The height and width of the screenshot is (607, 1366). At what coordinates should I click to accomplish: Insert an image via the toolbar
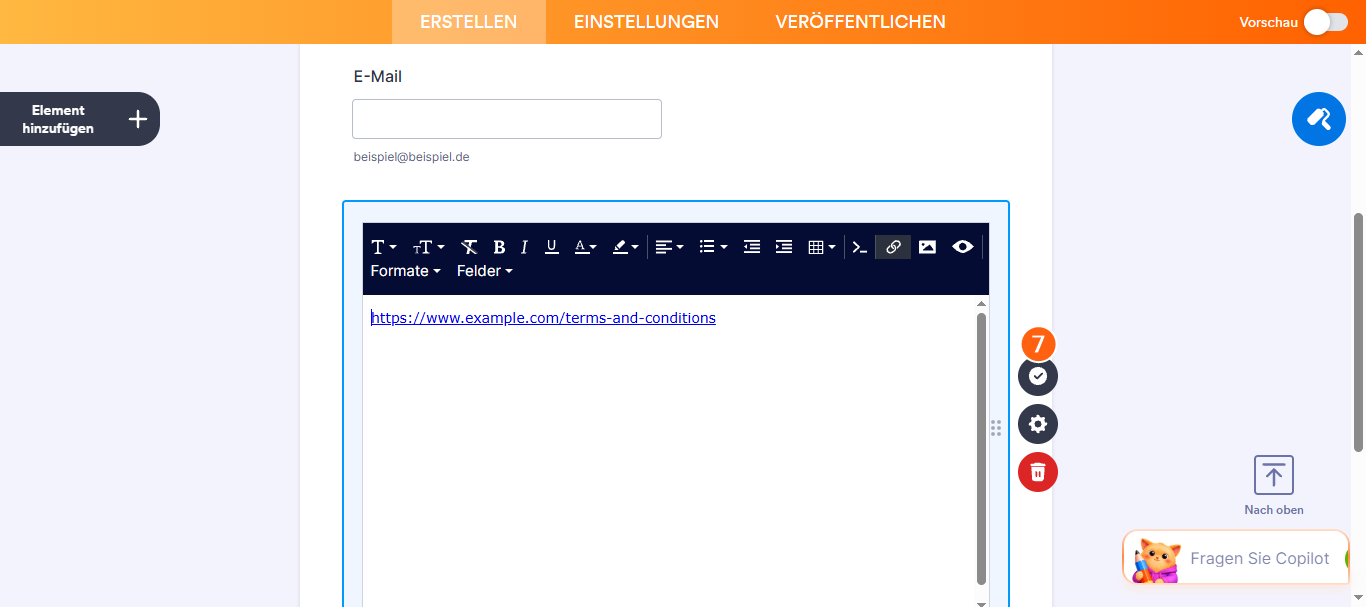tap(927, 247)
